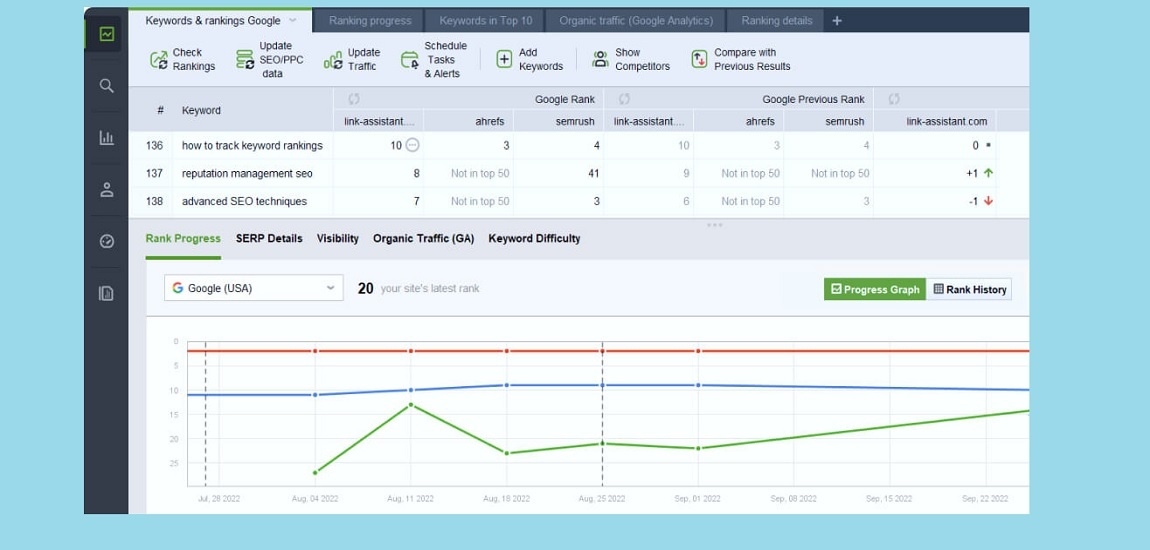Click the blue line point at Aug 18
The width and height of the screenshot is (1150, 550).
click(507, 385)
